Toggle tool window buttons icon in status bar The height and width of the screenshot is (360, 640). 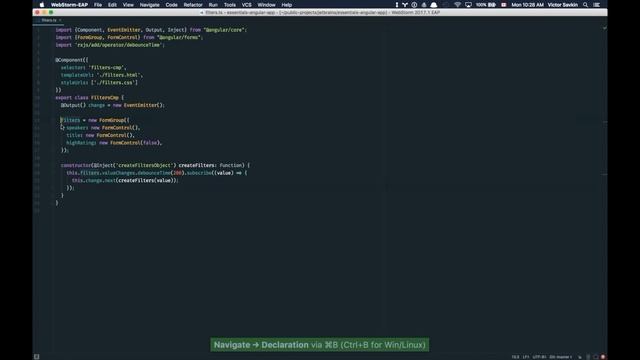[36, 357]
